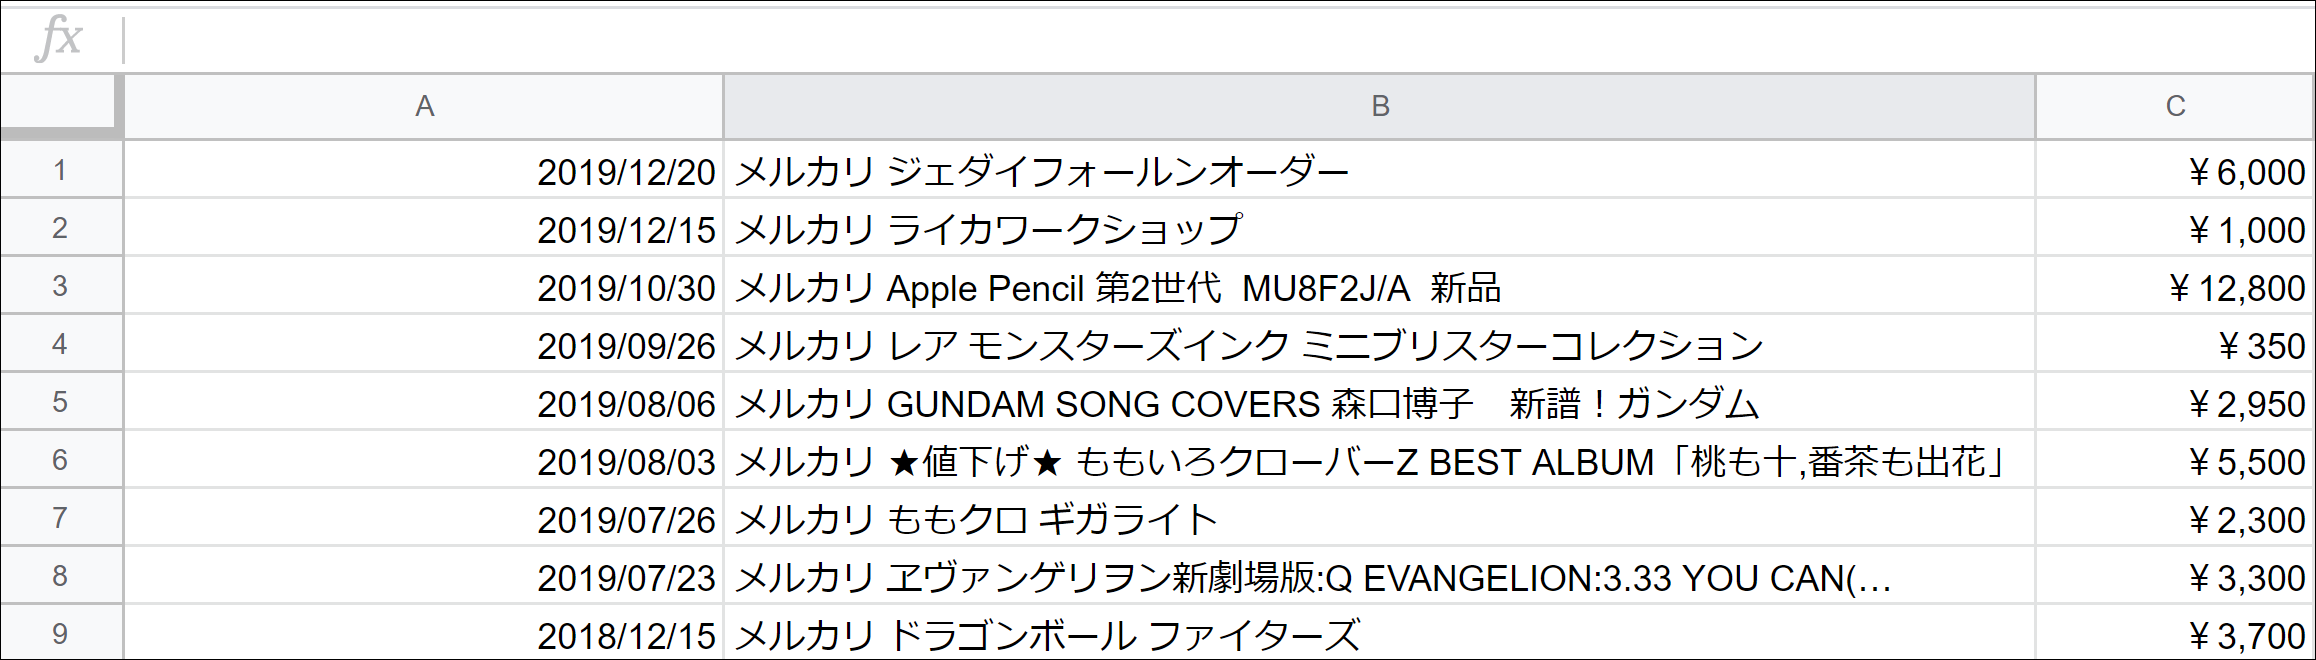Viewport: 2316px width, 660px height.
Task: Click date cell 2019/07/23
Action: click(x=424, y=576)
